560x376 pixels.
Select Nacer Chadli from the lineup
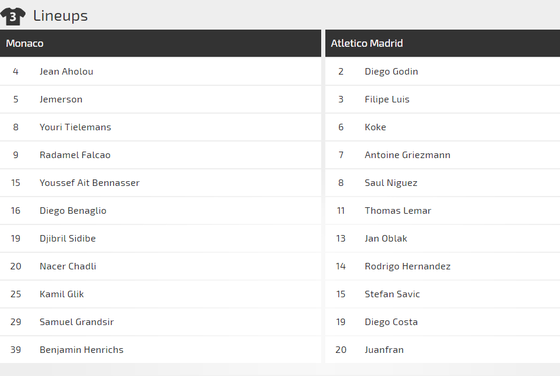68,266
